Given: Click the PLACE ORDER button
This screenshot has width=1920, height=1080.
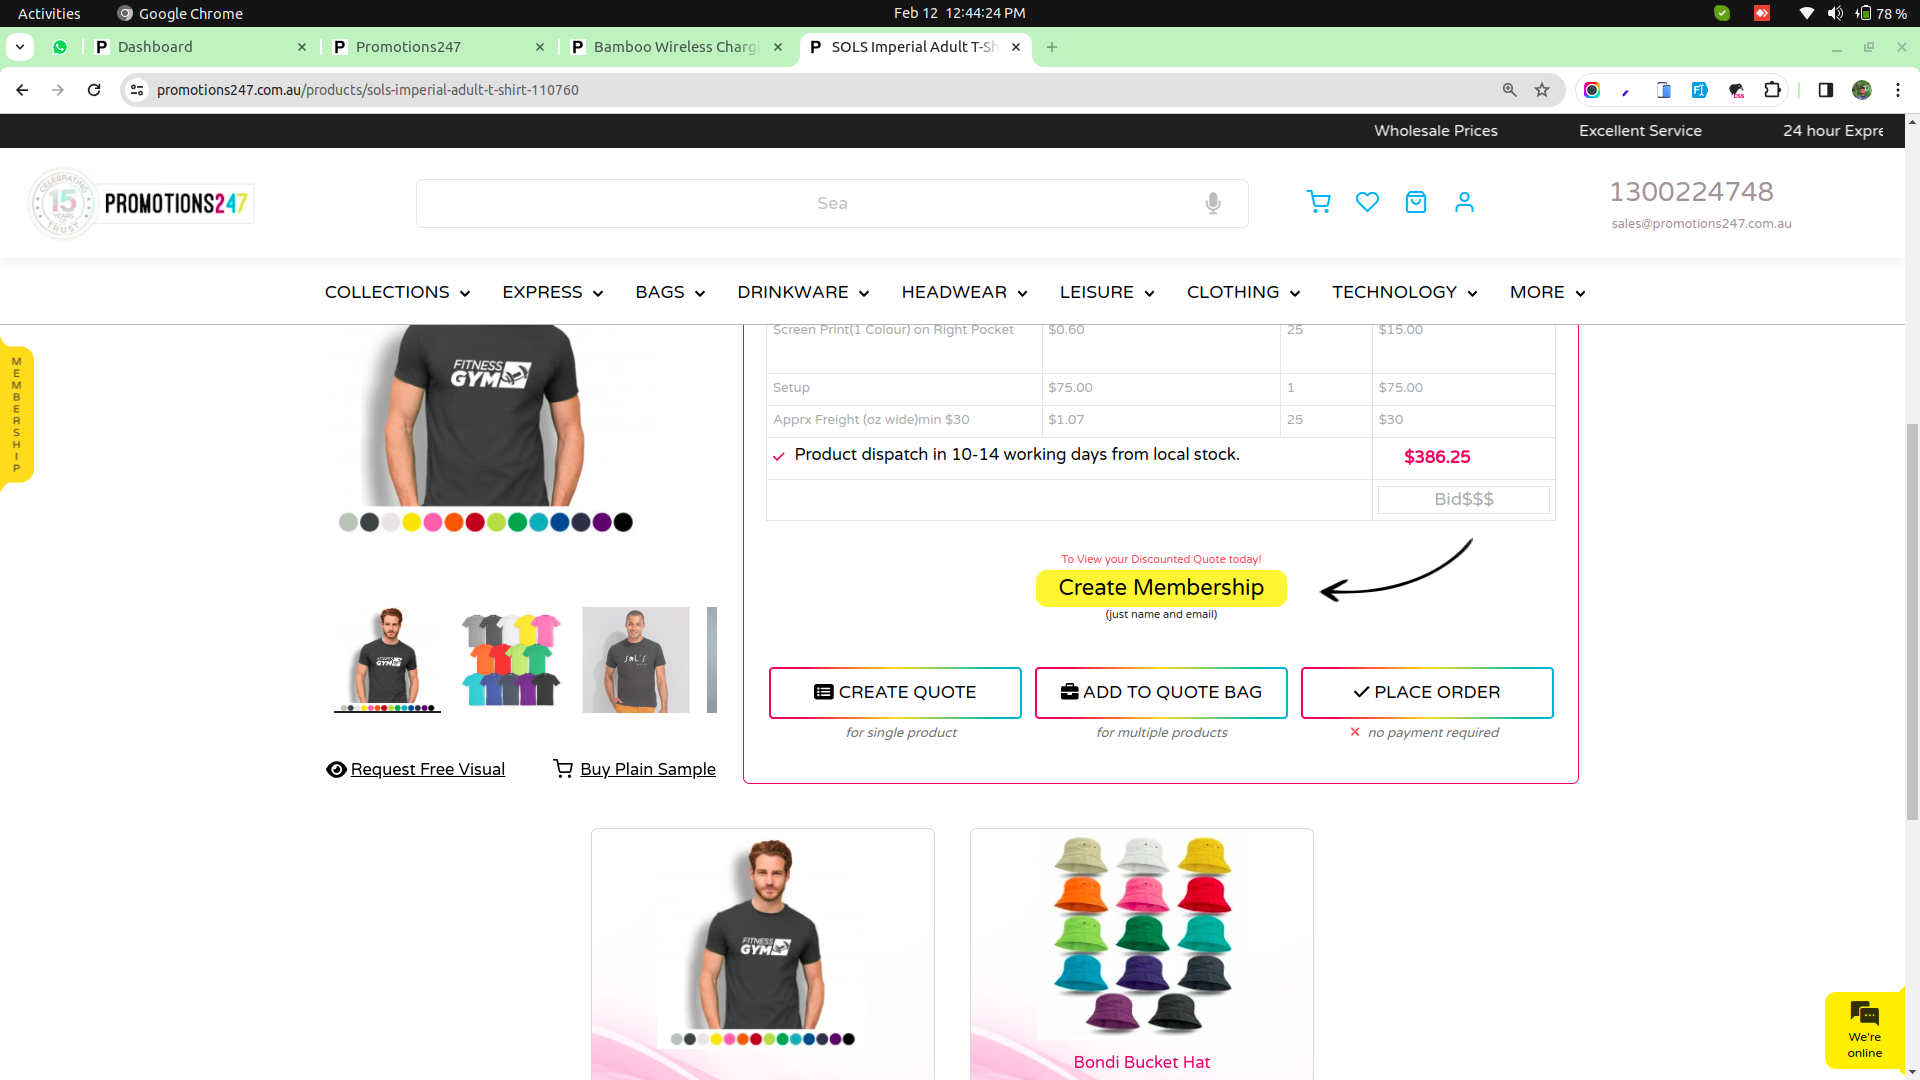Looking at the screenshot, I should (1426, 692).
